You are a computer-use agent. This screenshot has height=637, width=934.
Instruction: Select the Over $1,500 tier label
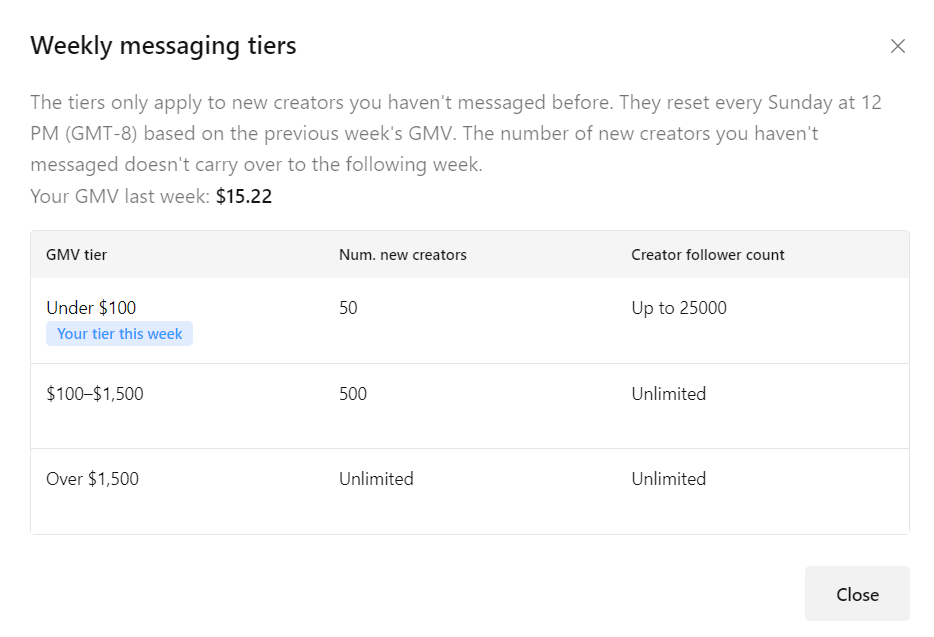93,479
